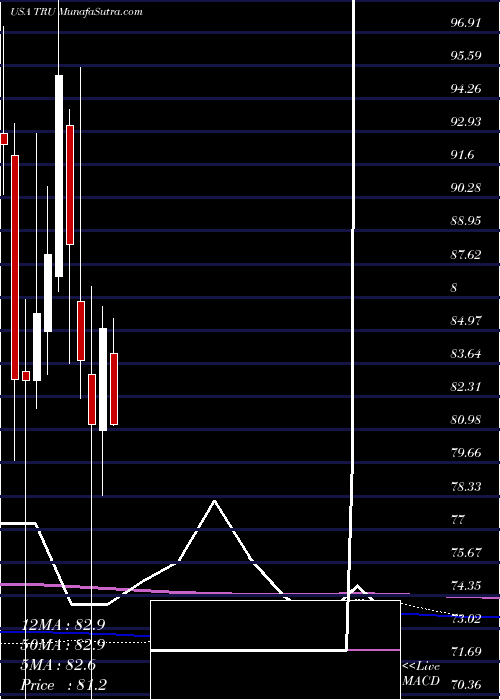Select the 90.28 price level

(466, 188)
